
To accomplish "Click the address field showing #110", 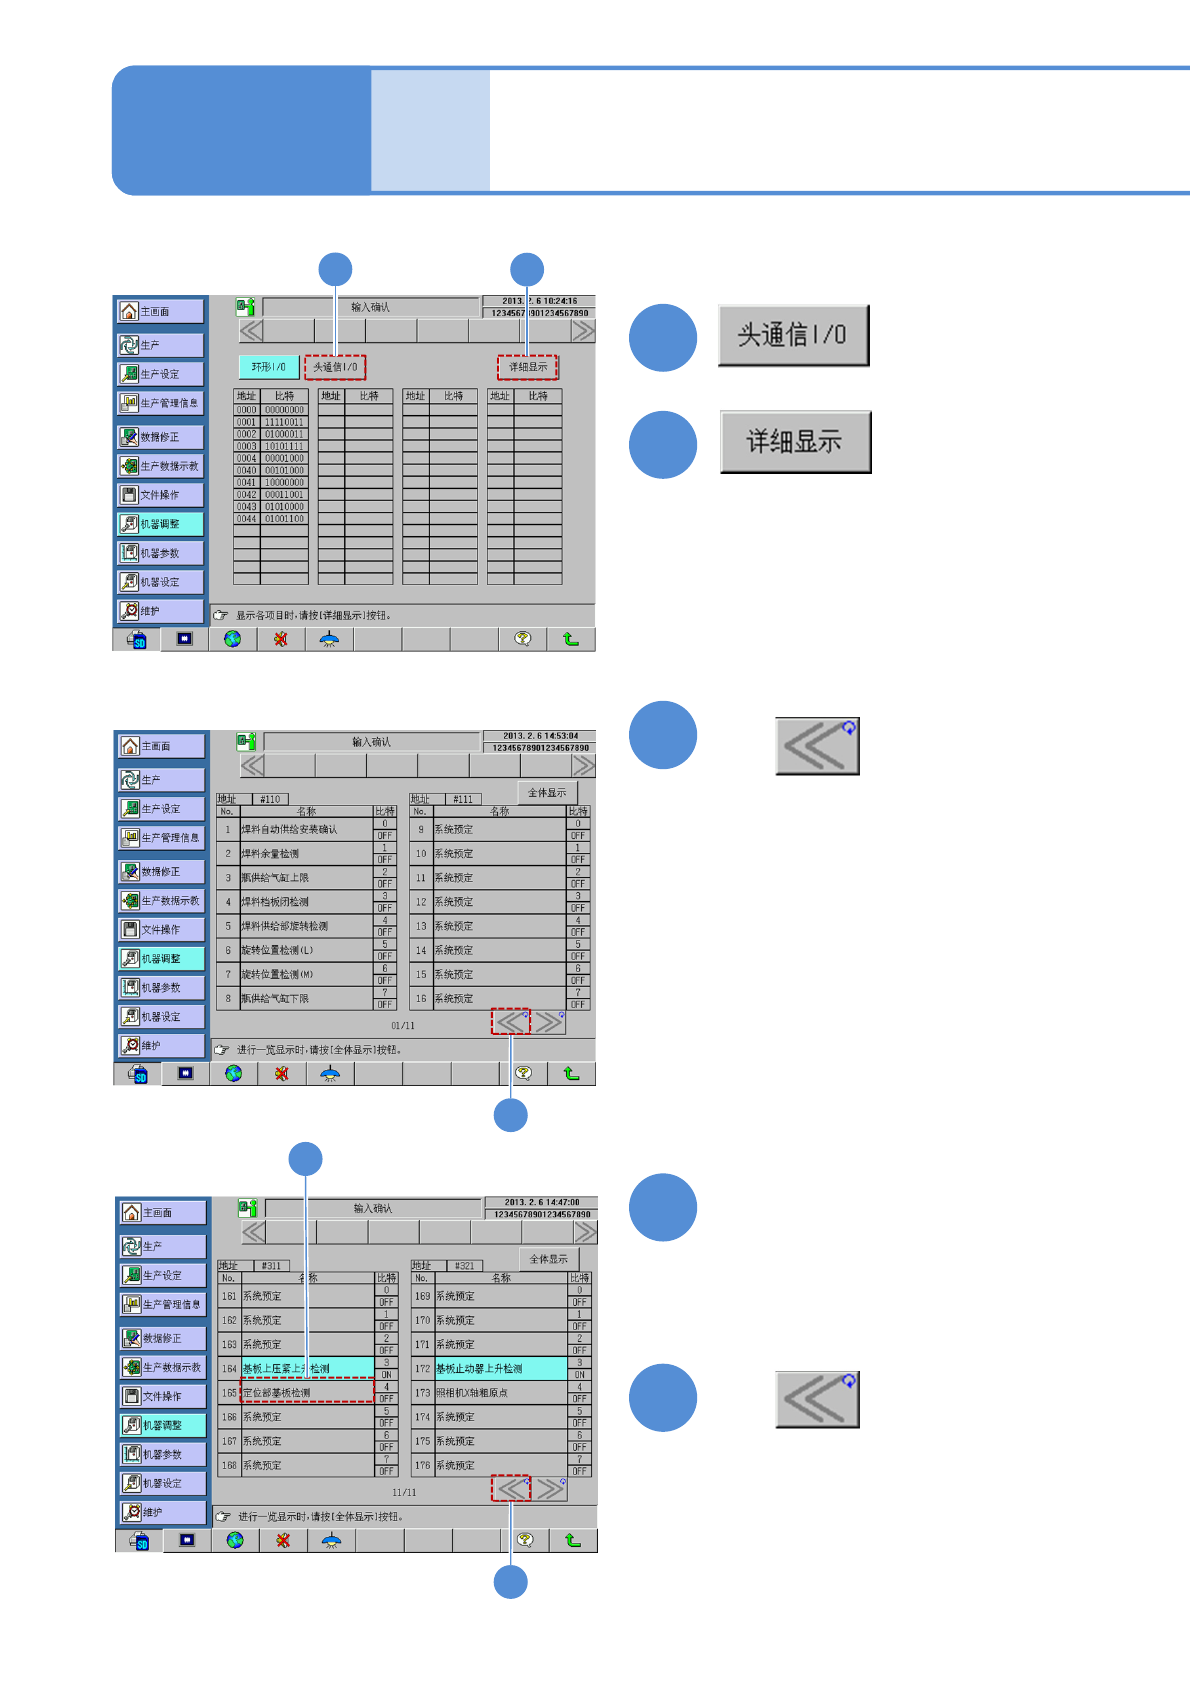I will point(270,799).
